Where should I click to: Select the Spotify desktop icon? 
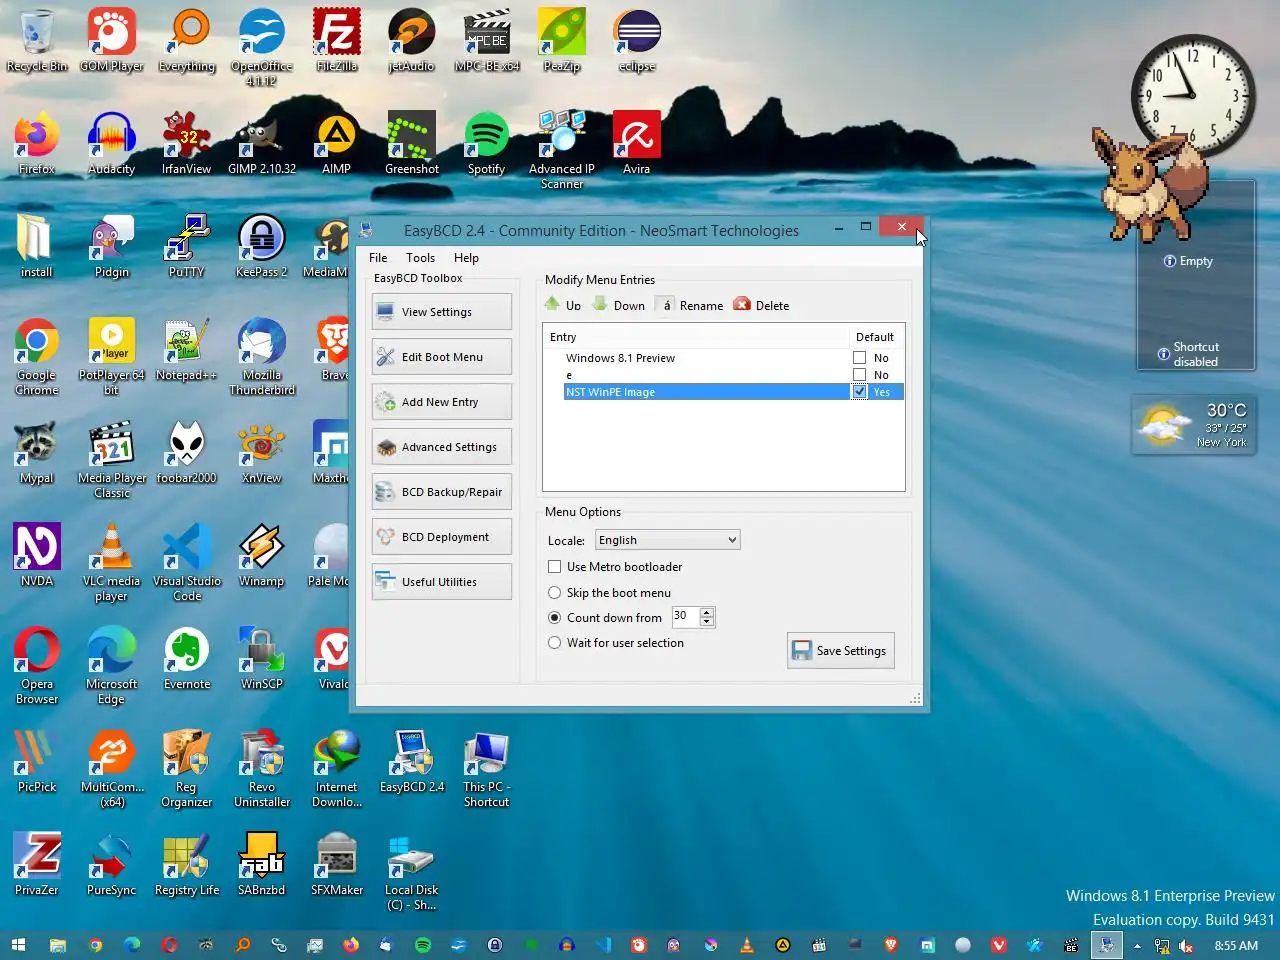(487, 144)
